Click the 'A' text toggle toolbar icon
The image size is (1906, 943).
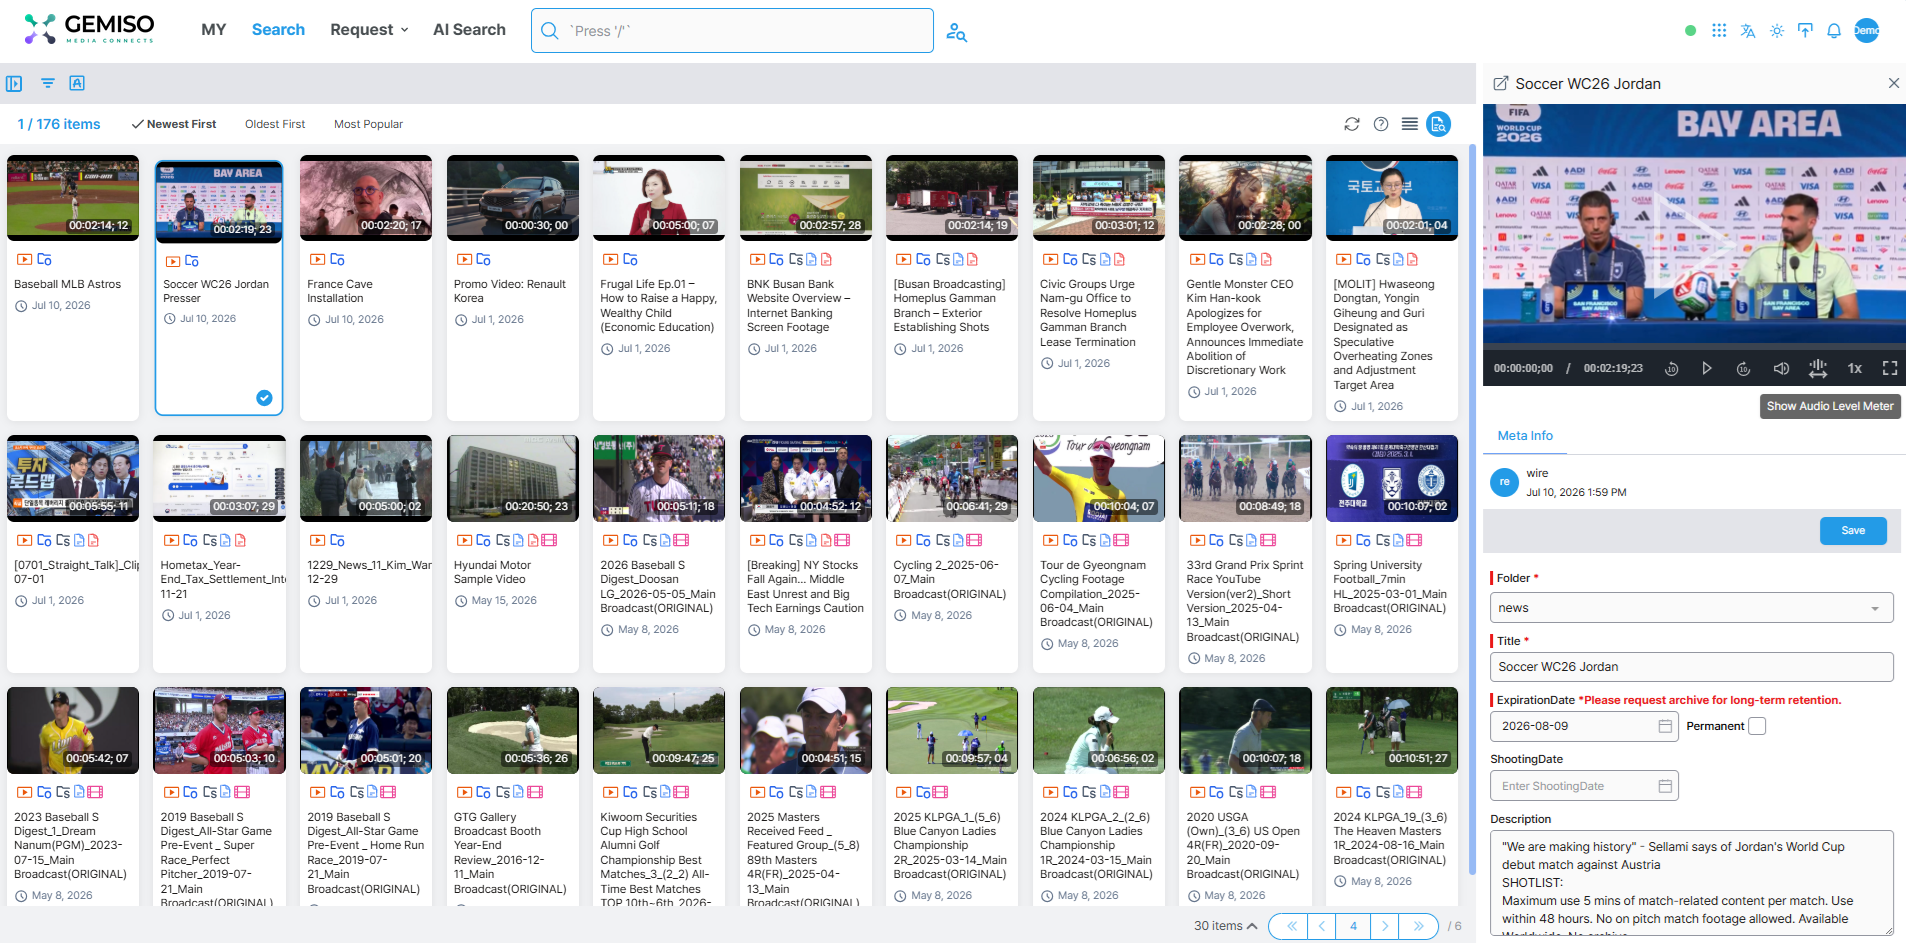(77, 83)
